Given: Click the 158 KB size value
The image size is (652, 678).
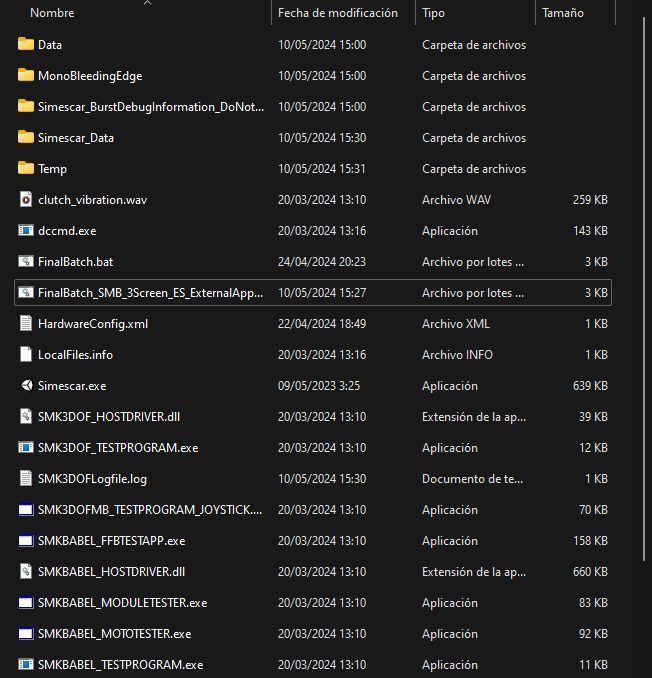Looking at the screenshot, I should 590,541.
